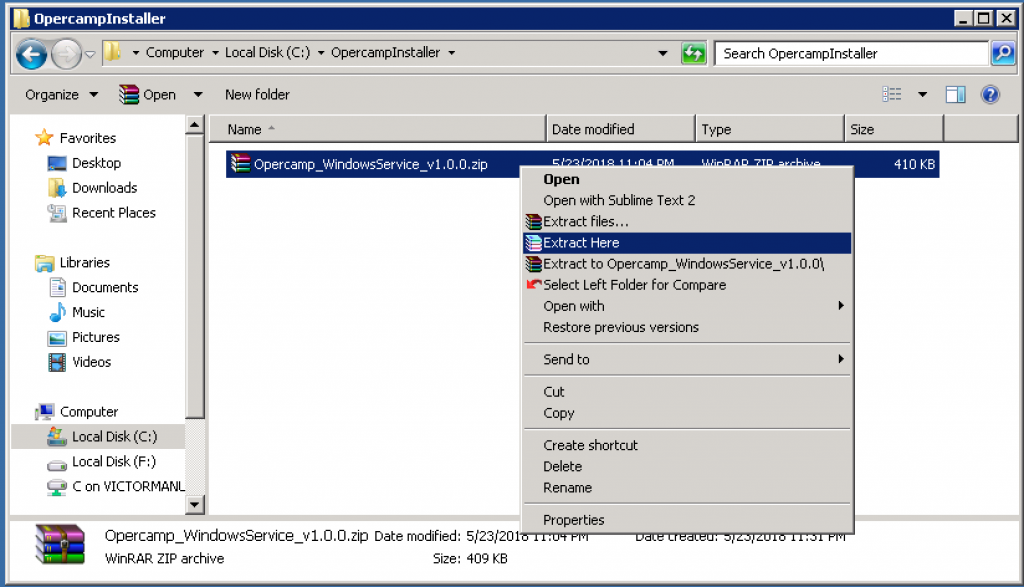1024x587 pixels.
Task: Open the Organize dropdown menu
Action: tap(62, 95)
